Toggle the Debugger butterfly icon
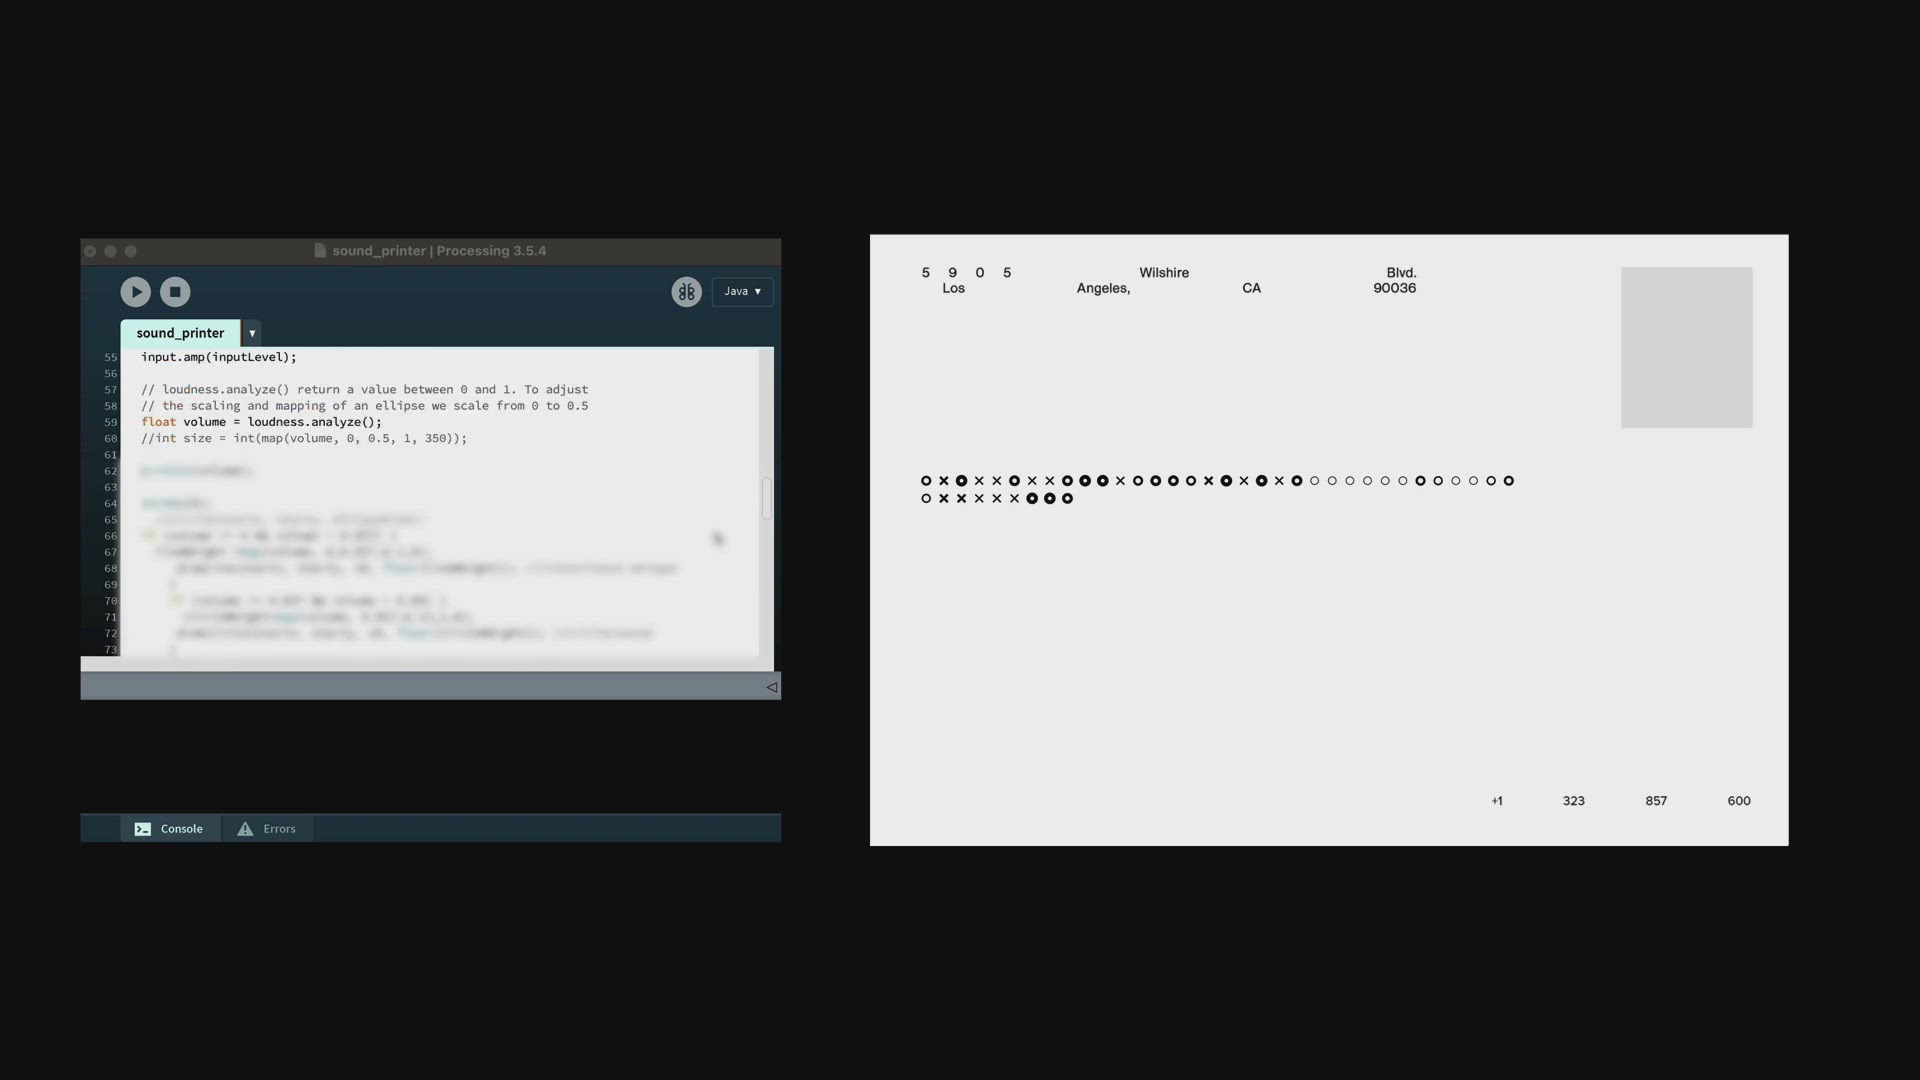 pos(686,292)
